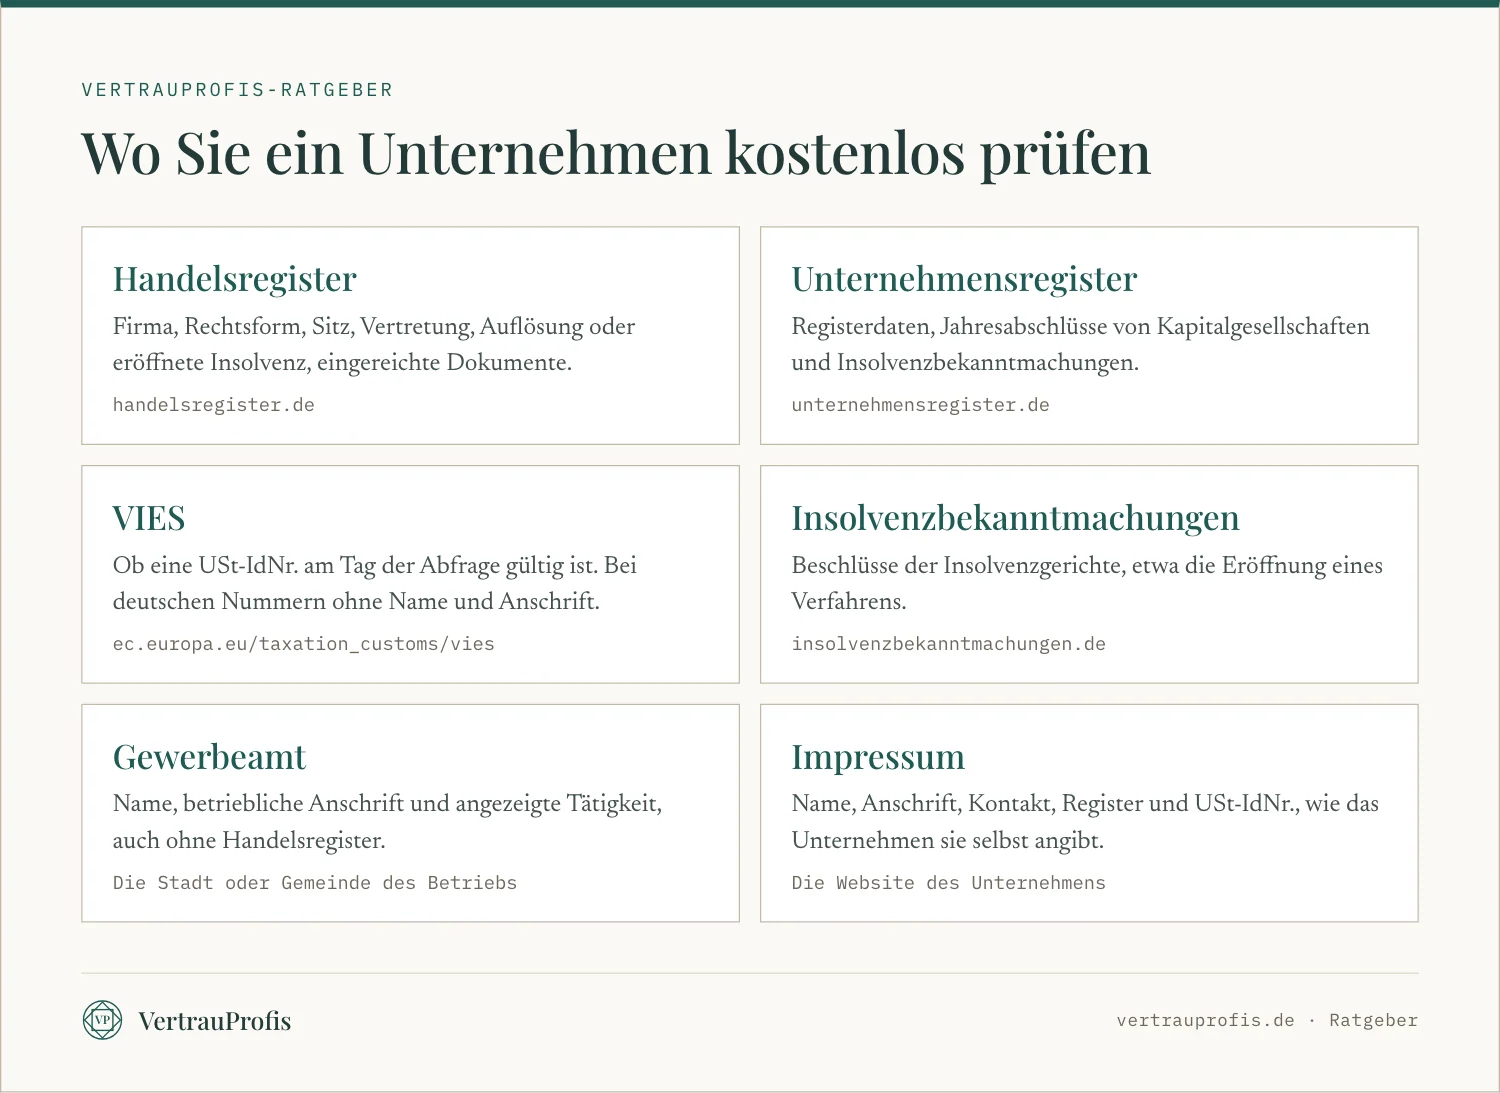Click the 'vertrauprofis.de · Ratgeber' footer text
The width and height of the screenshot is (1500, 1093).
pos(1267,1020)
